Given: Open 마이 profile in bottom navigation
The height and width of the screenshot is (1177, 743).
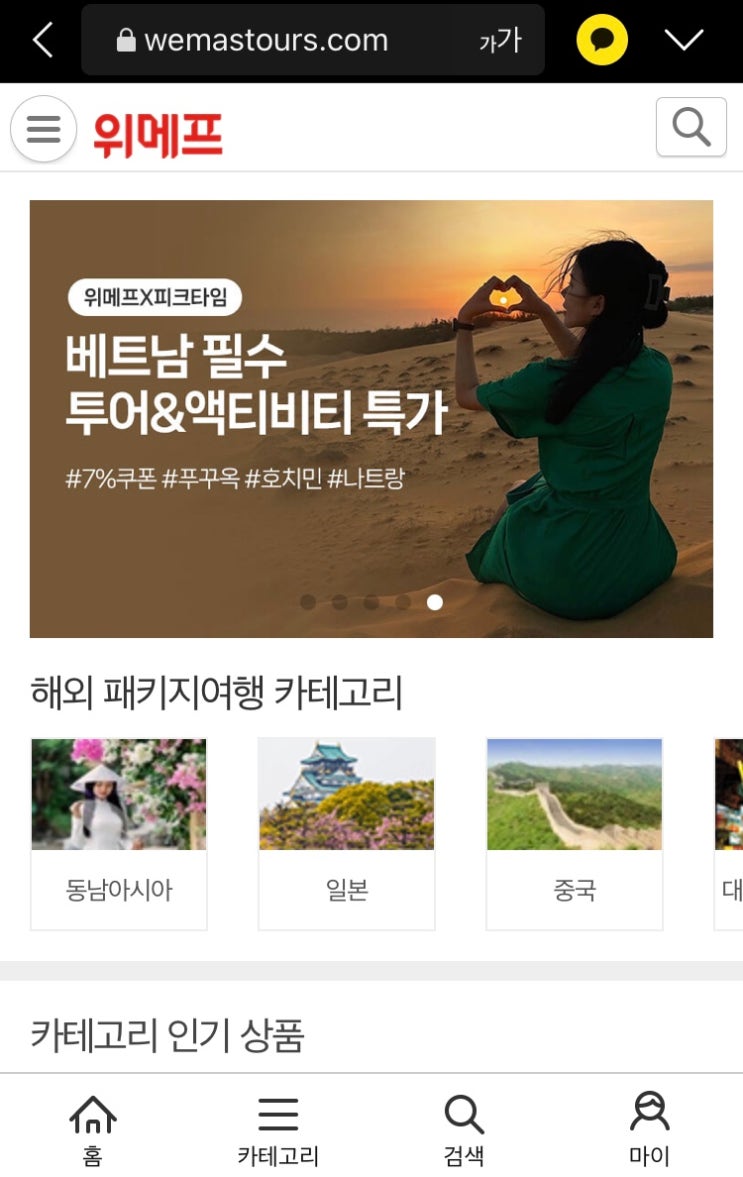Looking at the screenshot, I should [649, 1129].
